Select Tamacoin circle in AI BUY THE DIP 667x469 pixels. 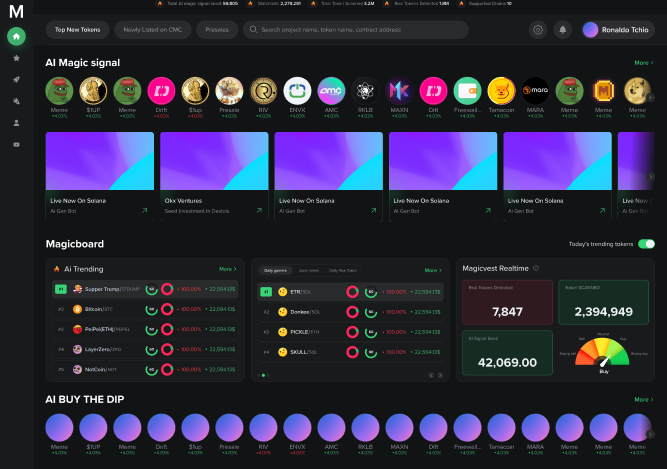click(502, 428)
